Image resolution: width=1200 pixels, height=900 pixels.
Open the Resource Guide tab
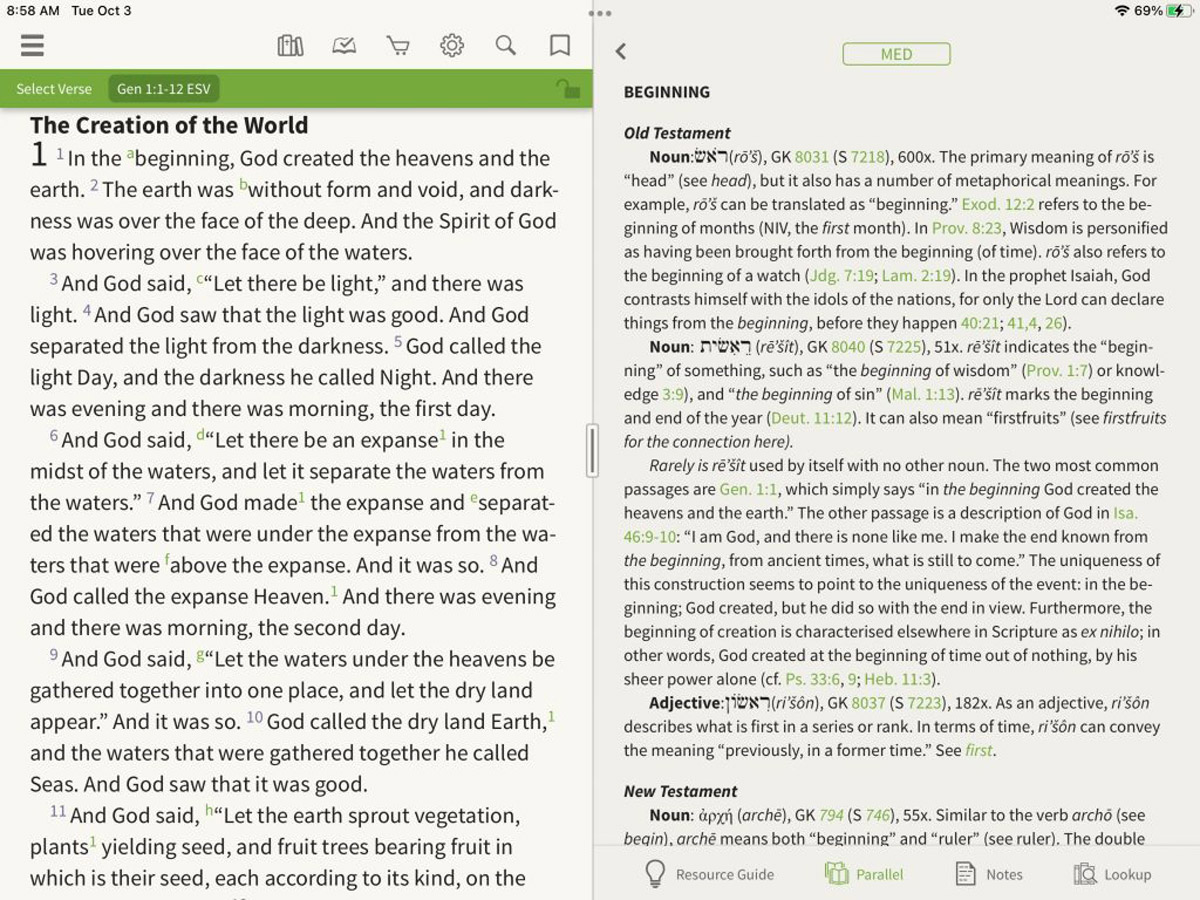click(x=709, y=874)
